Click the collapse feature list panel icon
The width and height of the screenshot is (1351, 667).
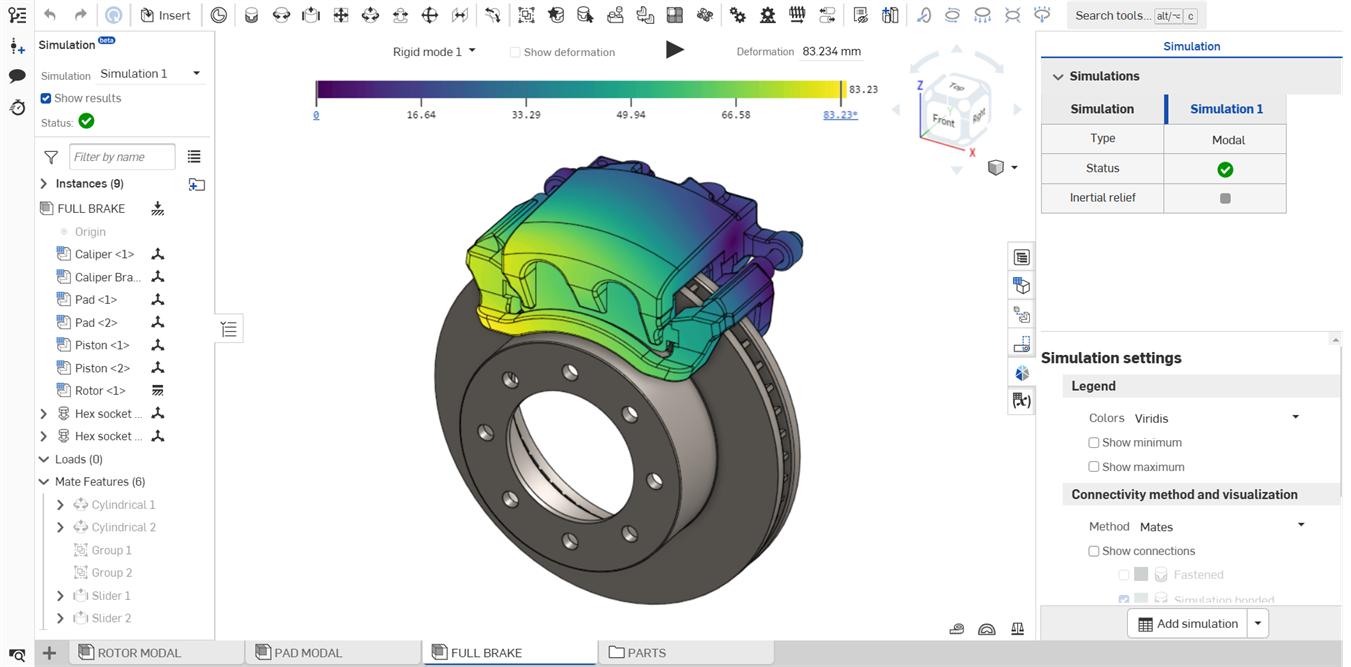point(229,329)
